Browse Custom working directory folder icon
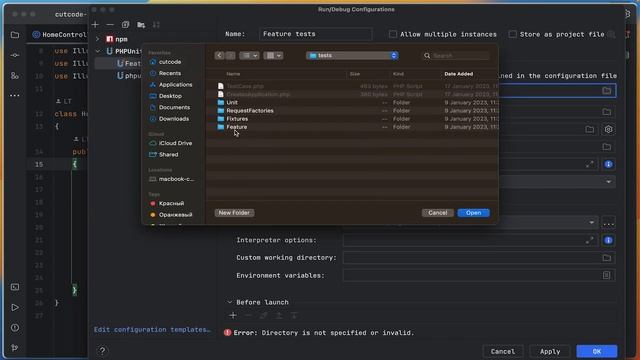This screenshot has width=640, height=360. coord(607,258)
